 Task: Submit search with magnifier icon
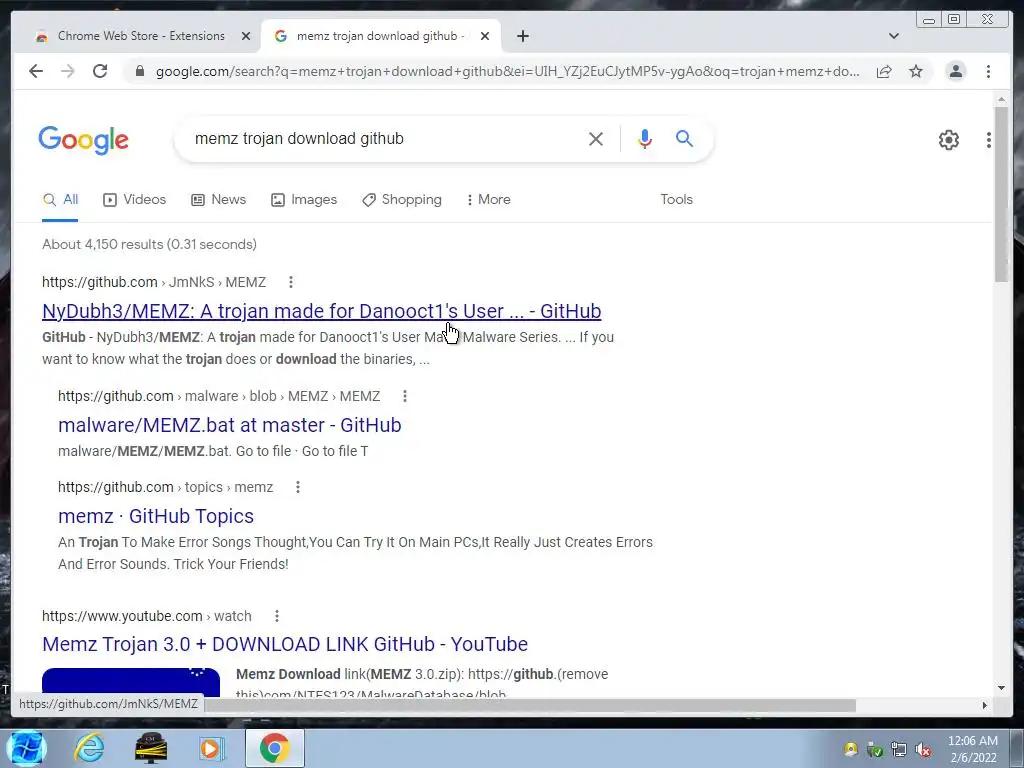(684, 138)
